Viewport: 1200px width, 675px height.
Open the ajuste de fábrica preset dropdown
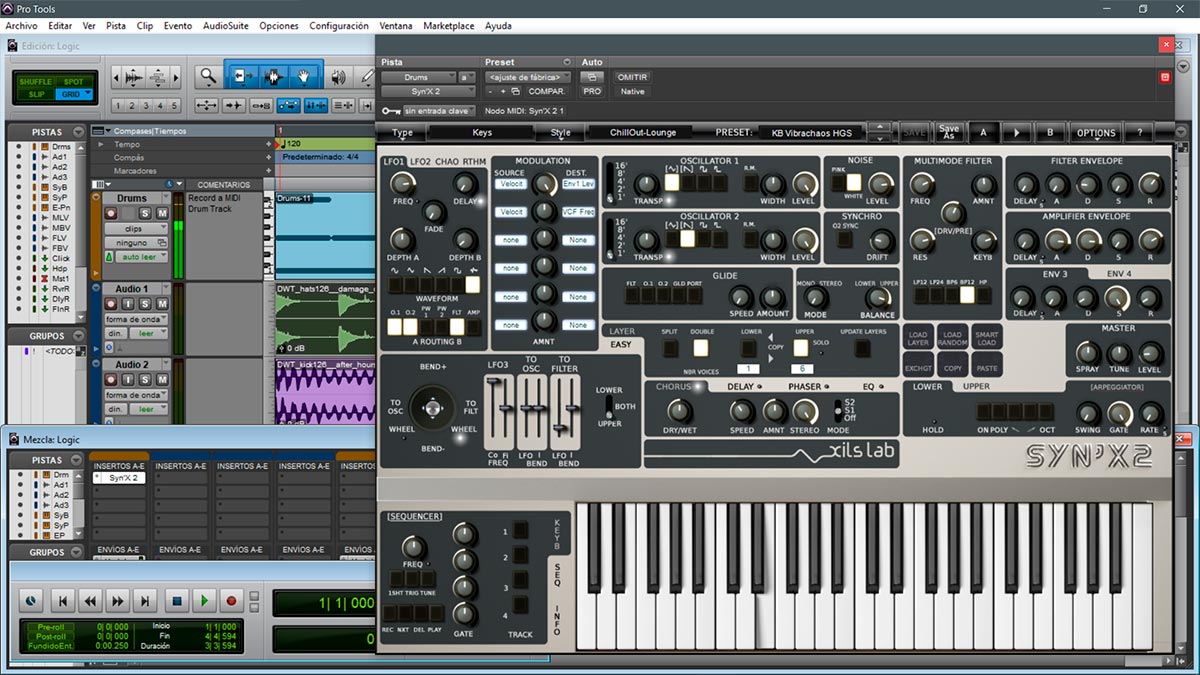[x=528, y=77]
